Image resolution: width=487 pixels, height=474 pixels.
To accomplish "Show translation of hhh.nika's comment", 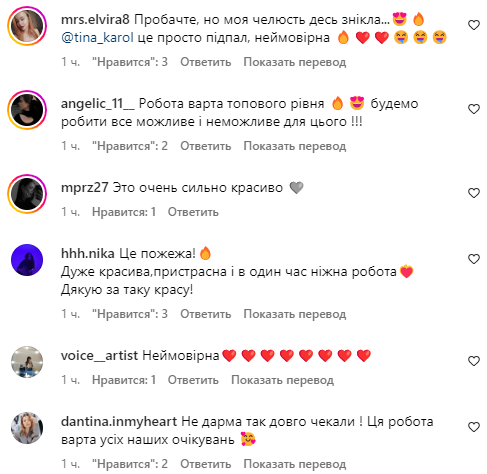I will (295, 314).
